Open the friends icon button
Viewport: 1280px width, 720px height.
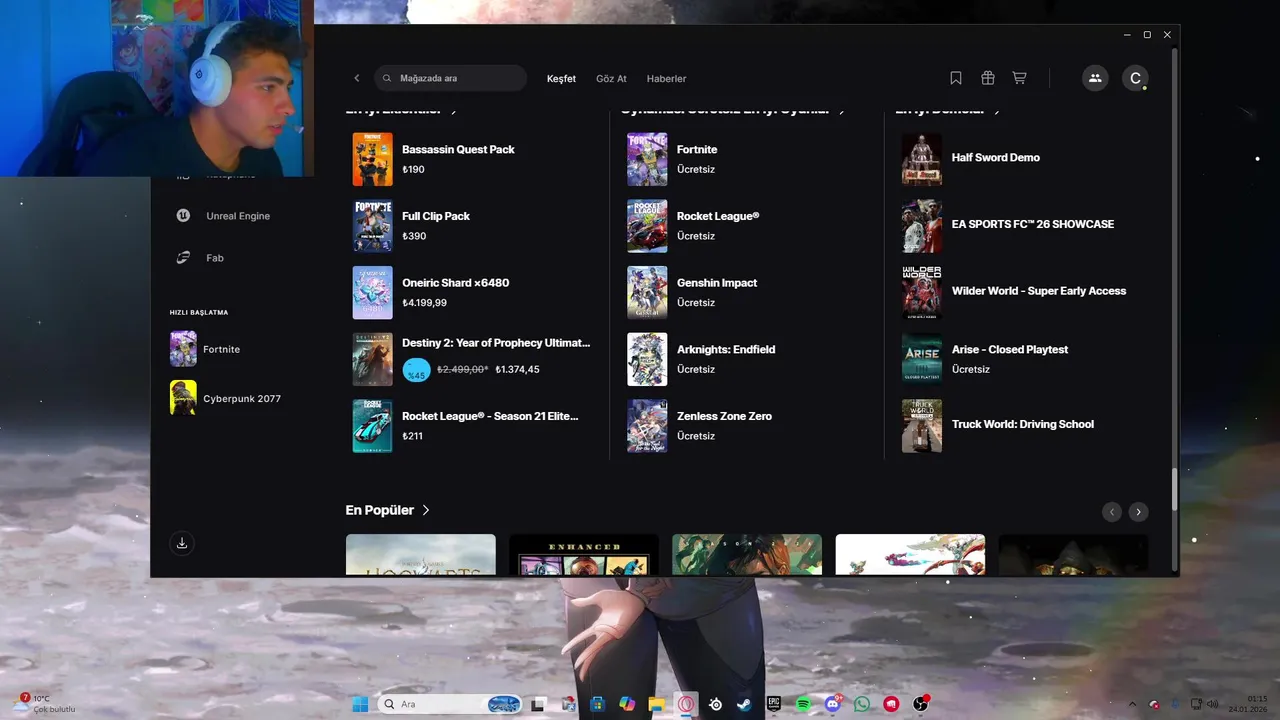tap(1095, 78)
